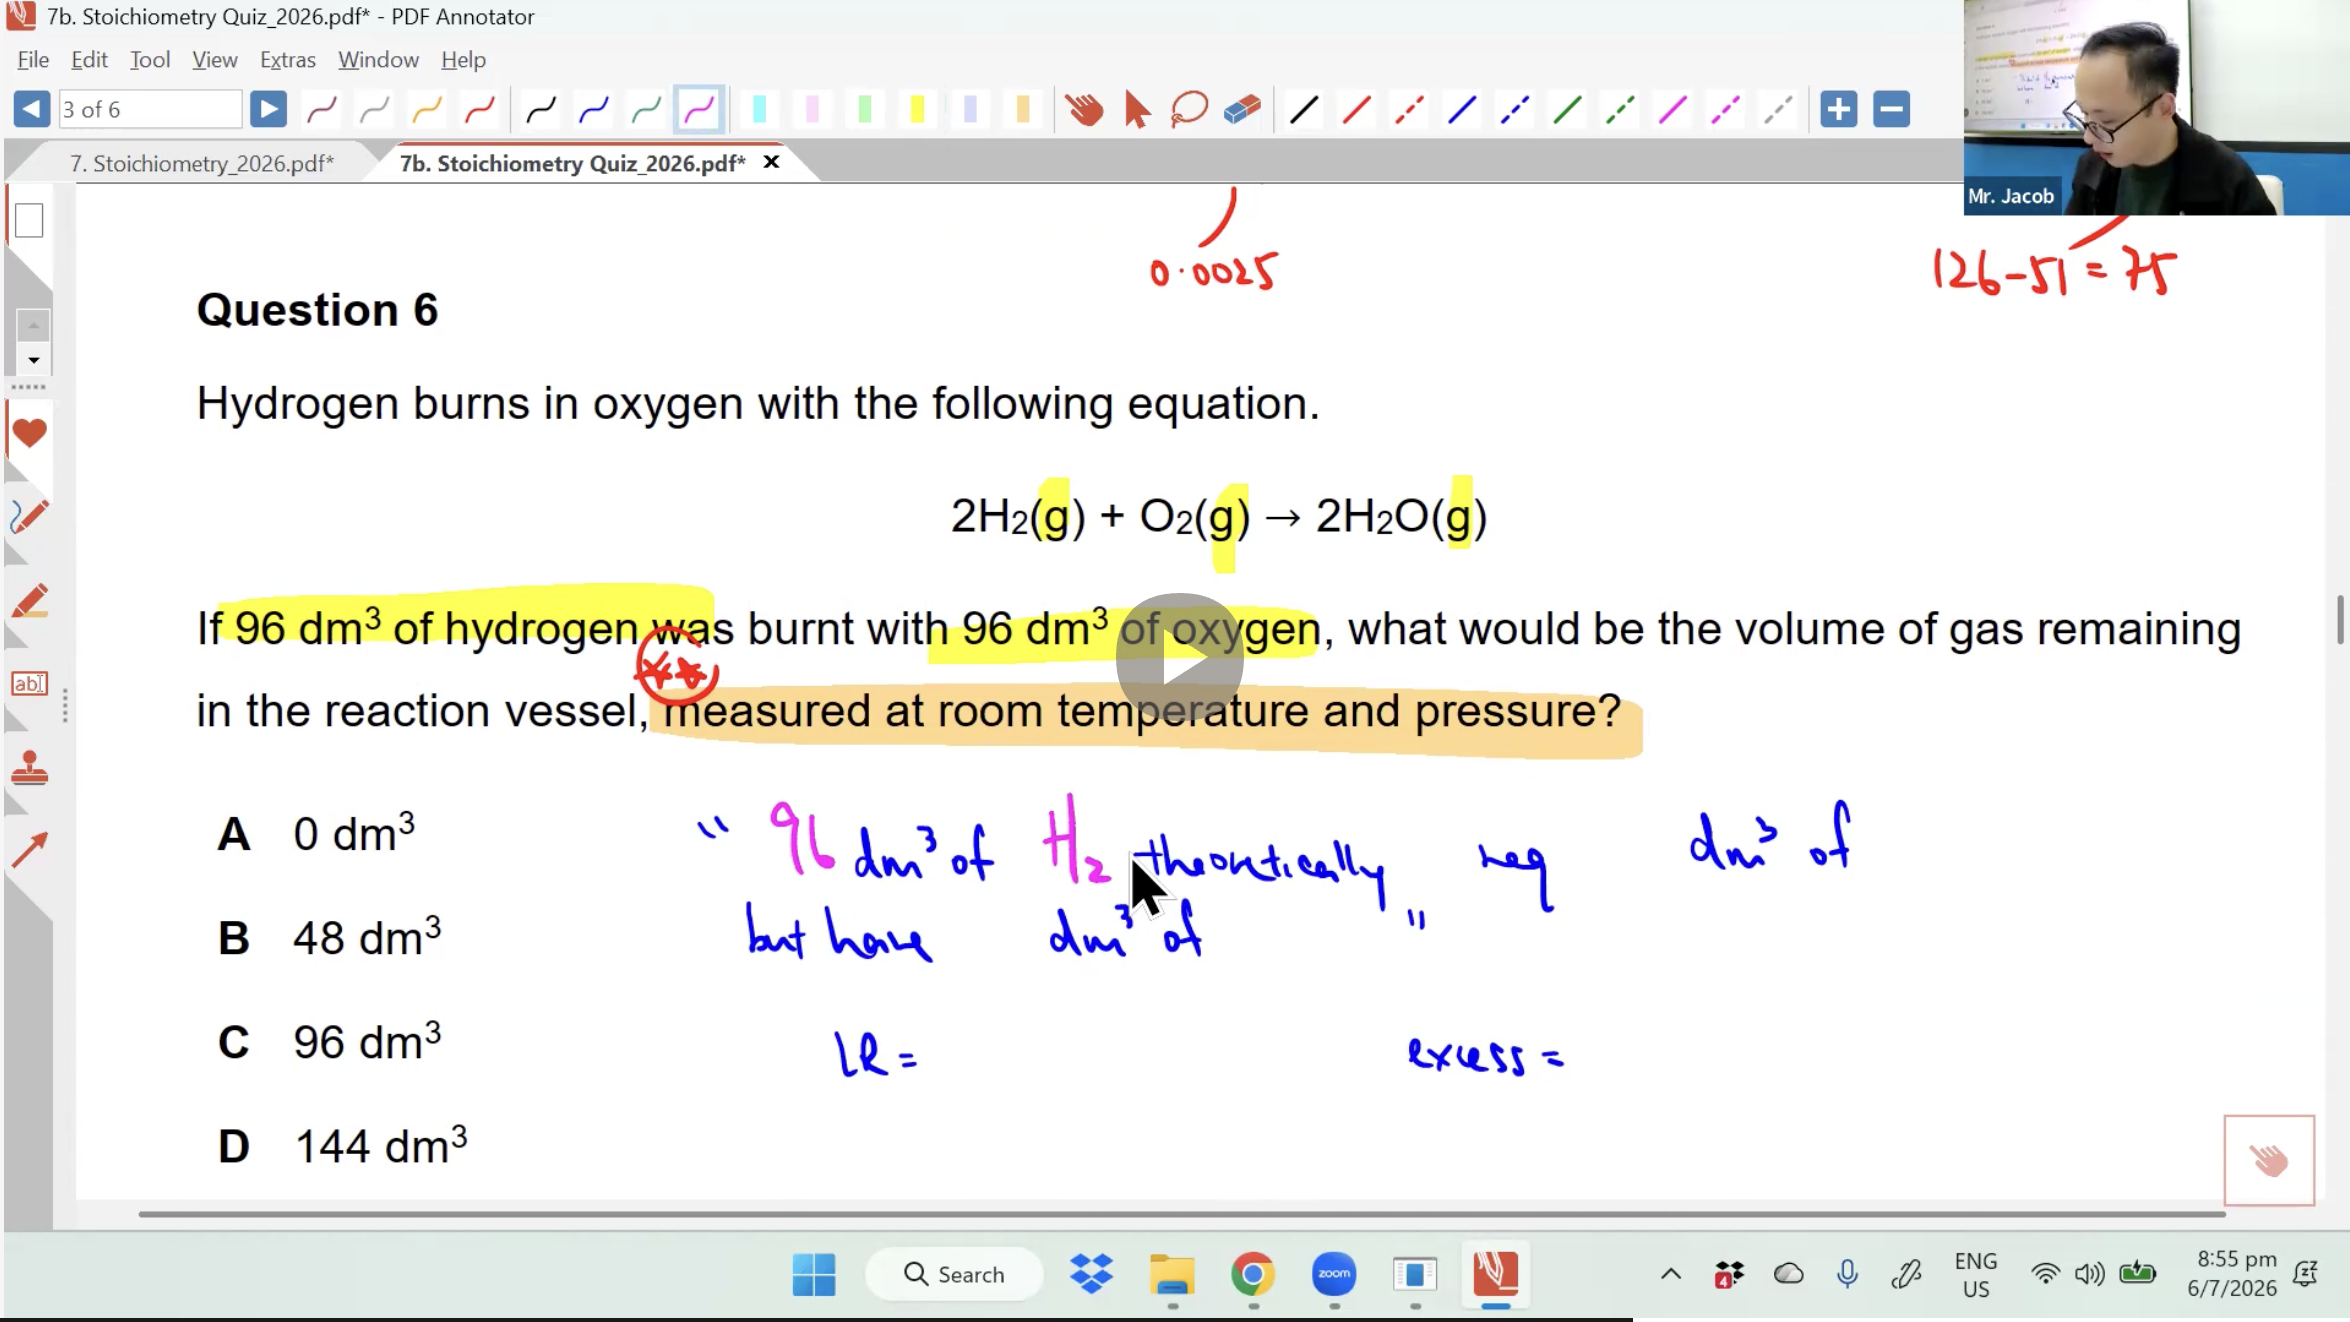Play the video overlay button
Viewport: 2350px width, 1322px height.
tap(1180, 659)
